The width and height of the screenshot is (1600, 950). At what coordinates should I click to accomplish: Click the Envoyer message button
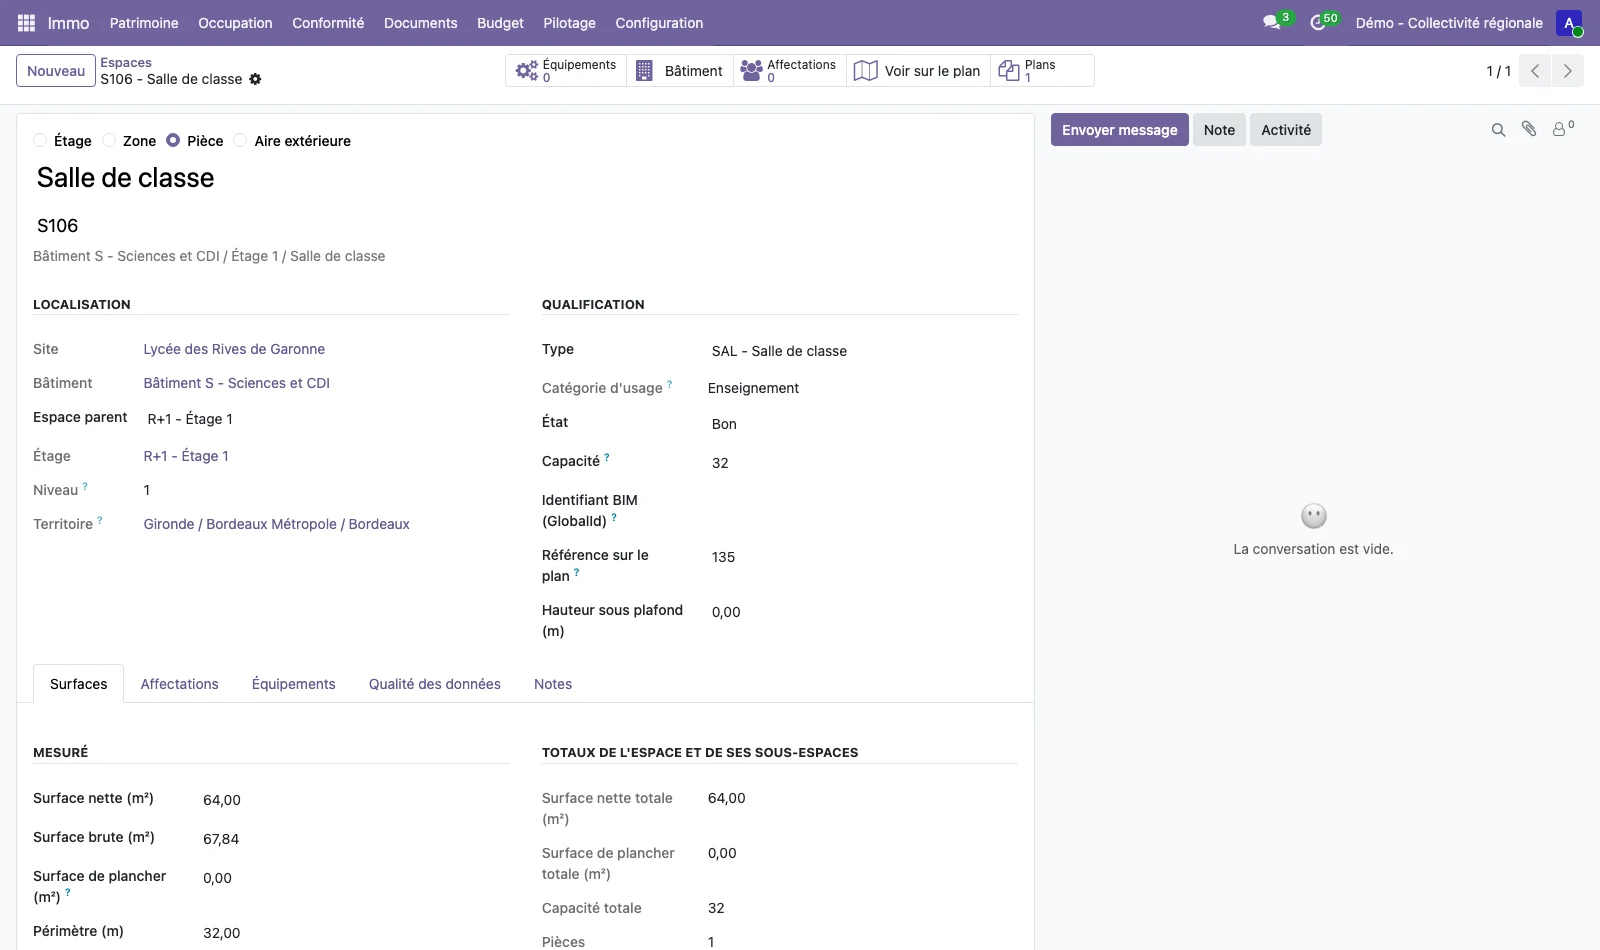[1119, 130]
